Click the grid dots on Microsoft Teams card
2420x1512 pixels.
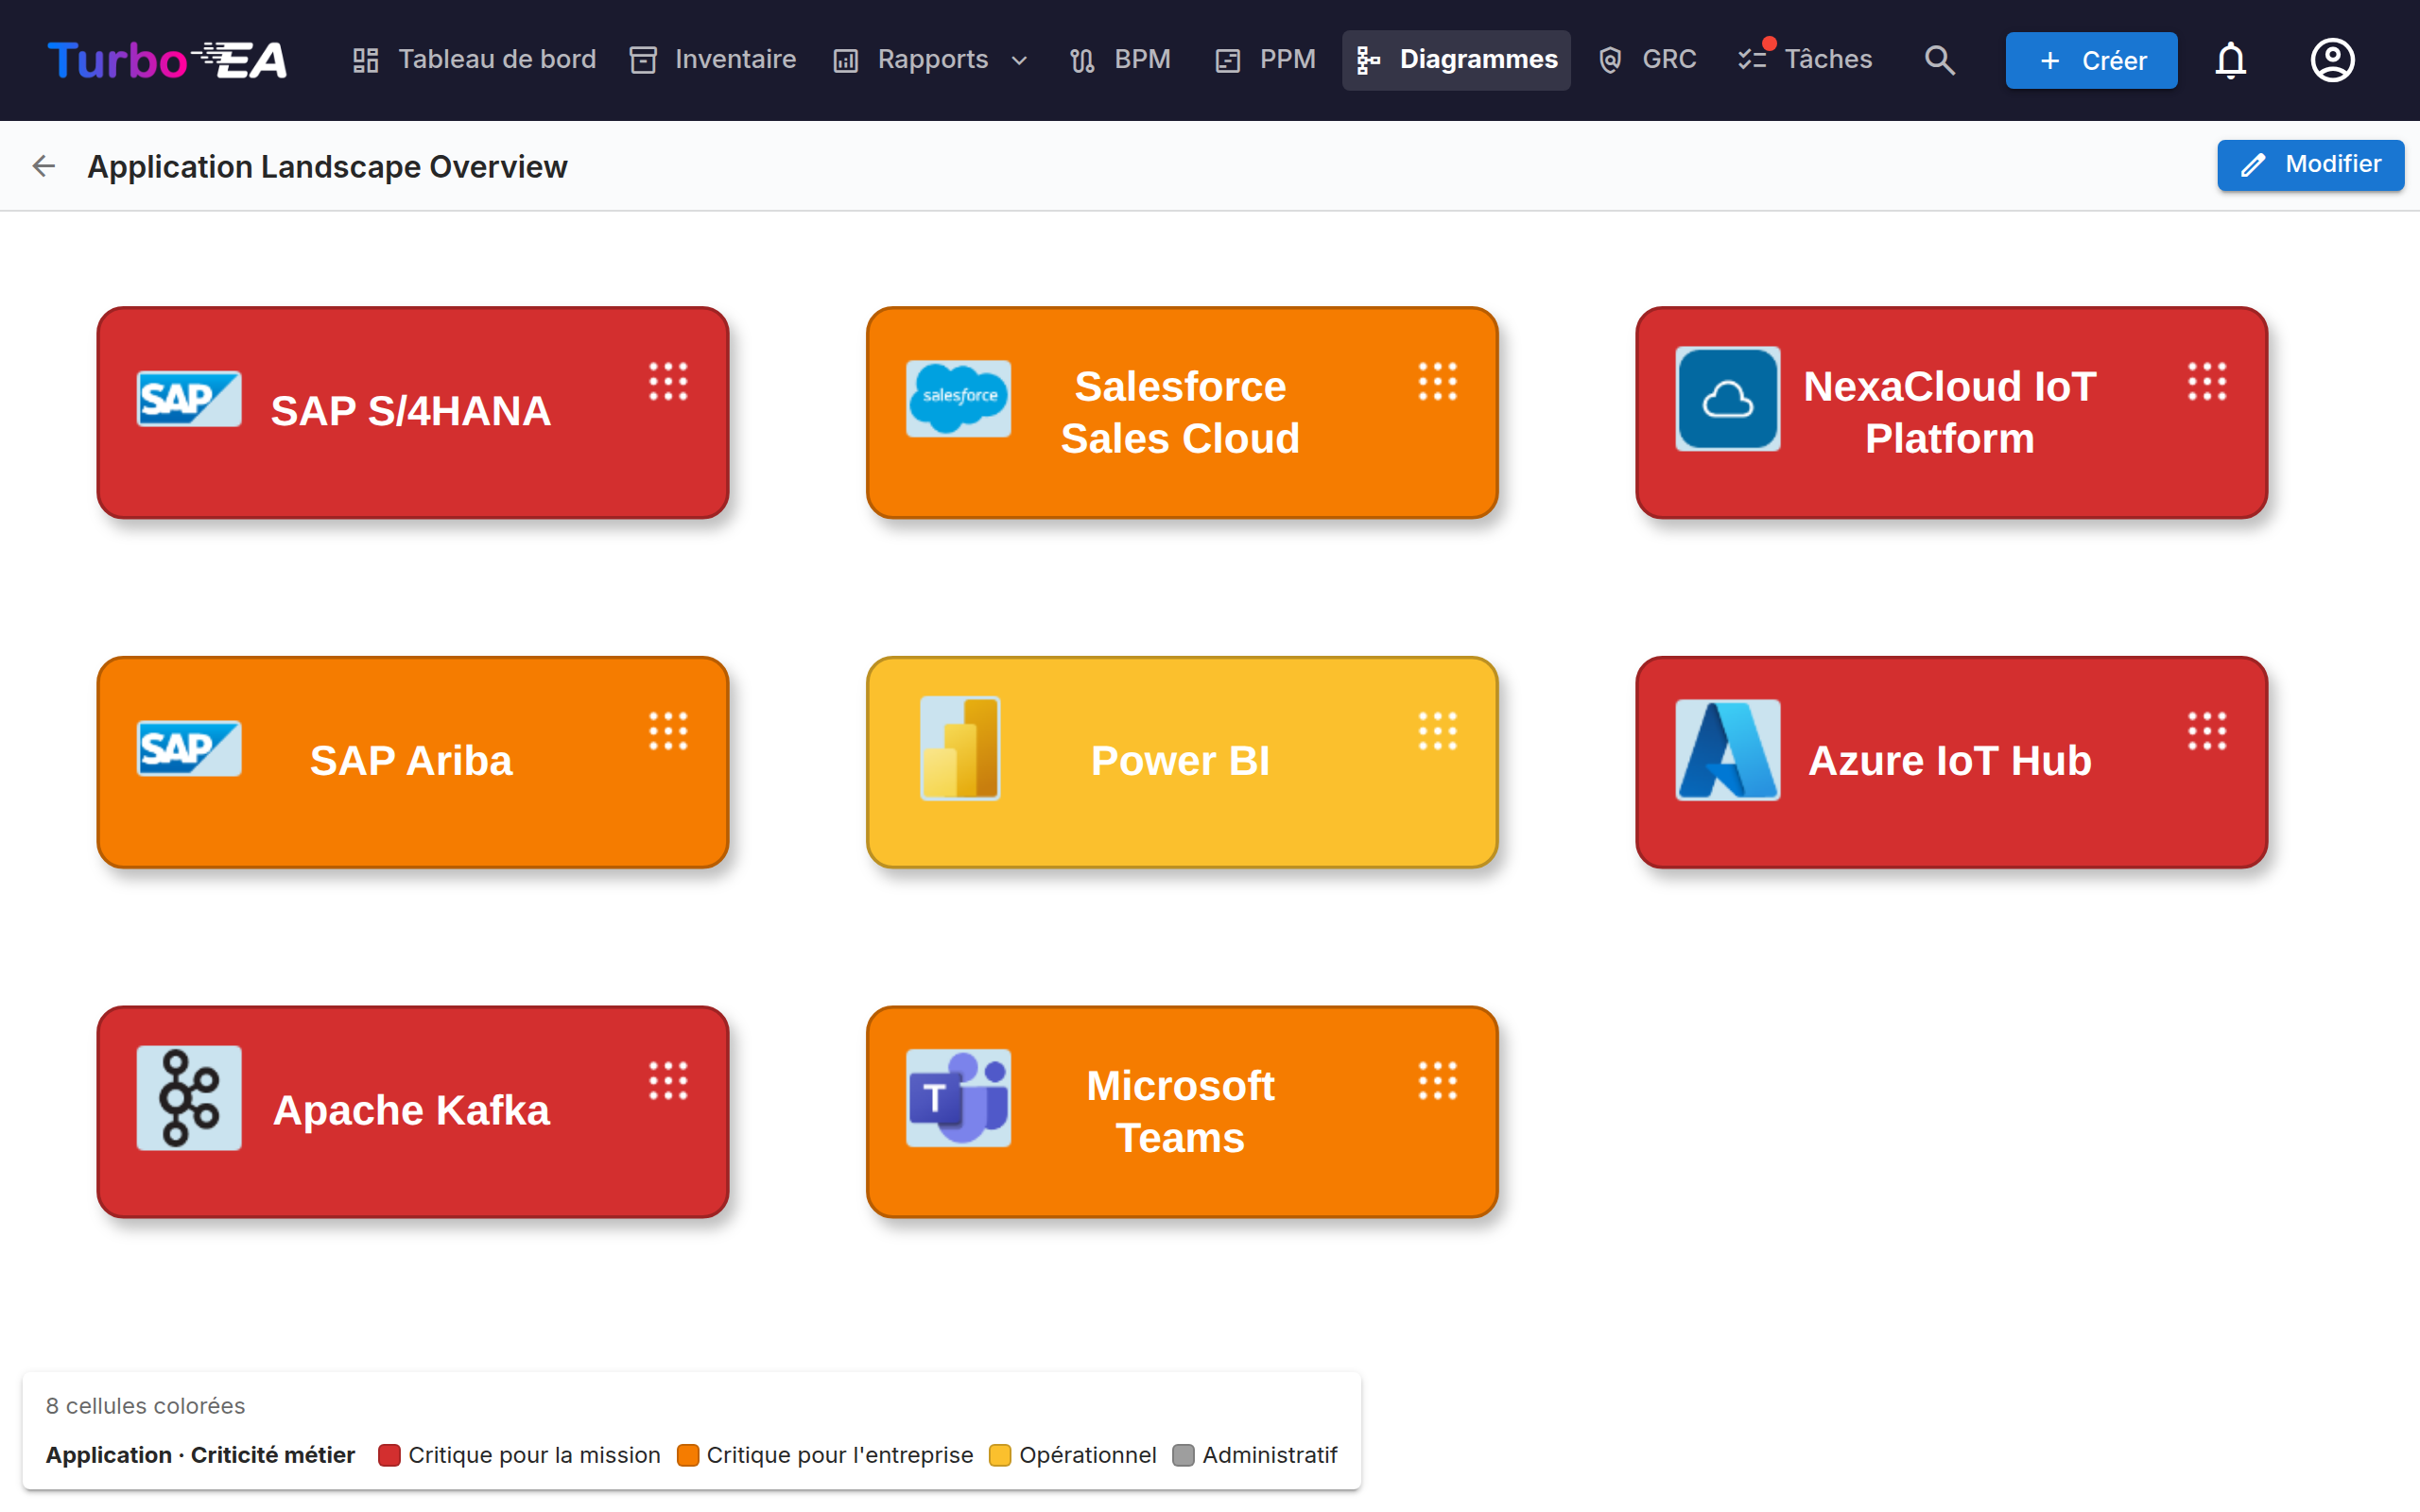tap(1437, 1081)
